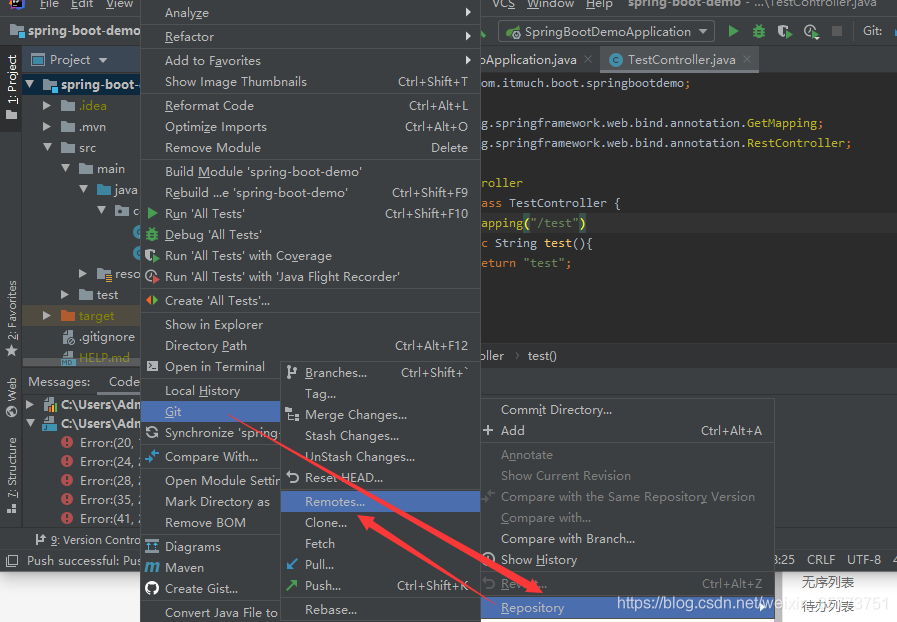Choose Create 'All Tests'...
897x622 pixels.
coord(311,301)
